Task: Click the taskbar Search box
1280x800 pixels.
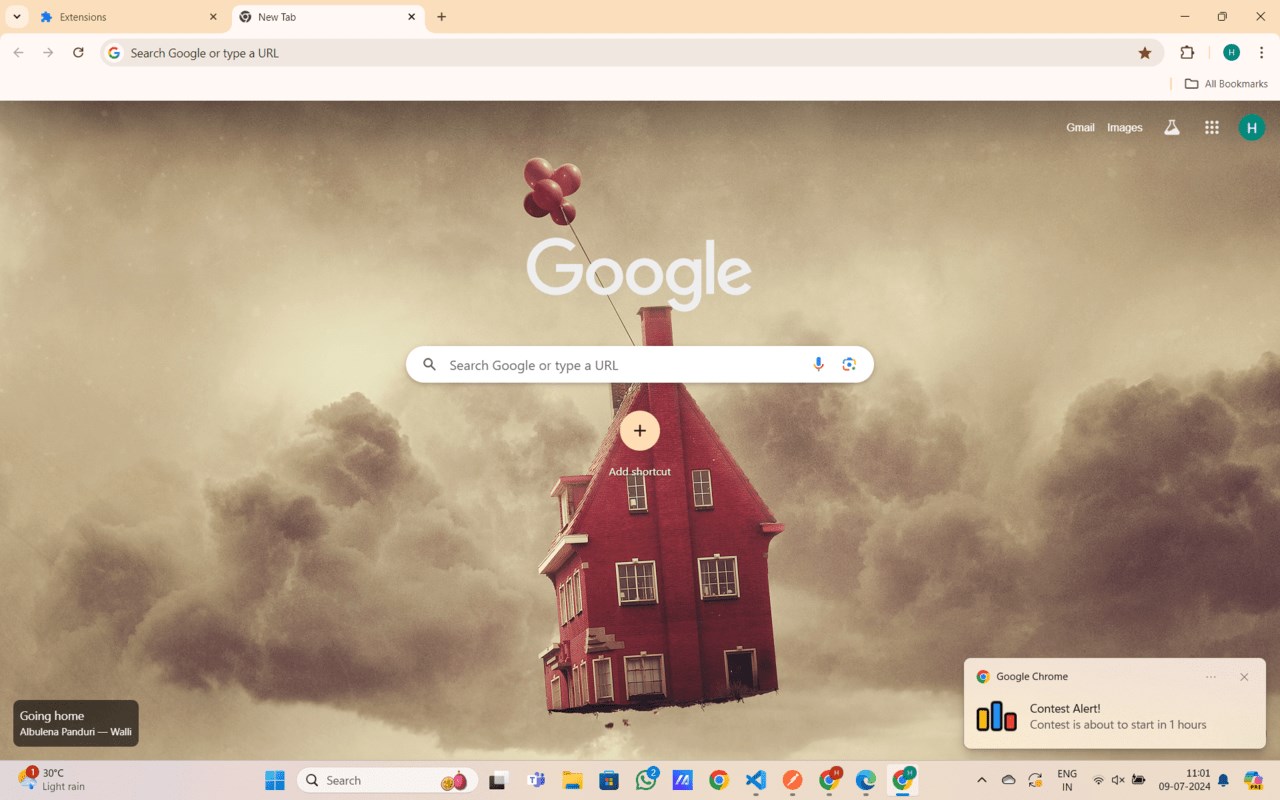Action: pos(387,780)
